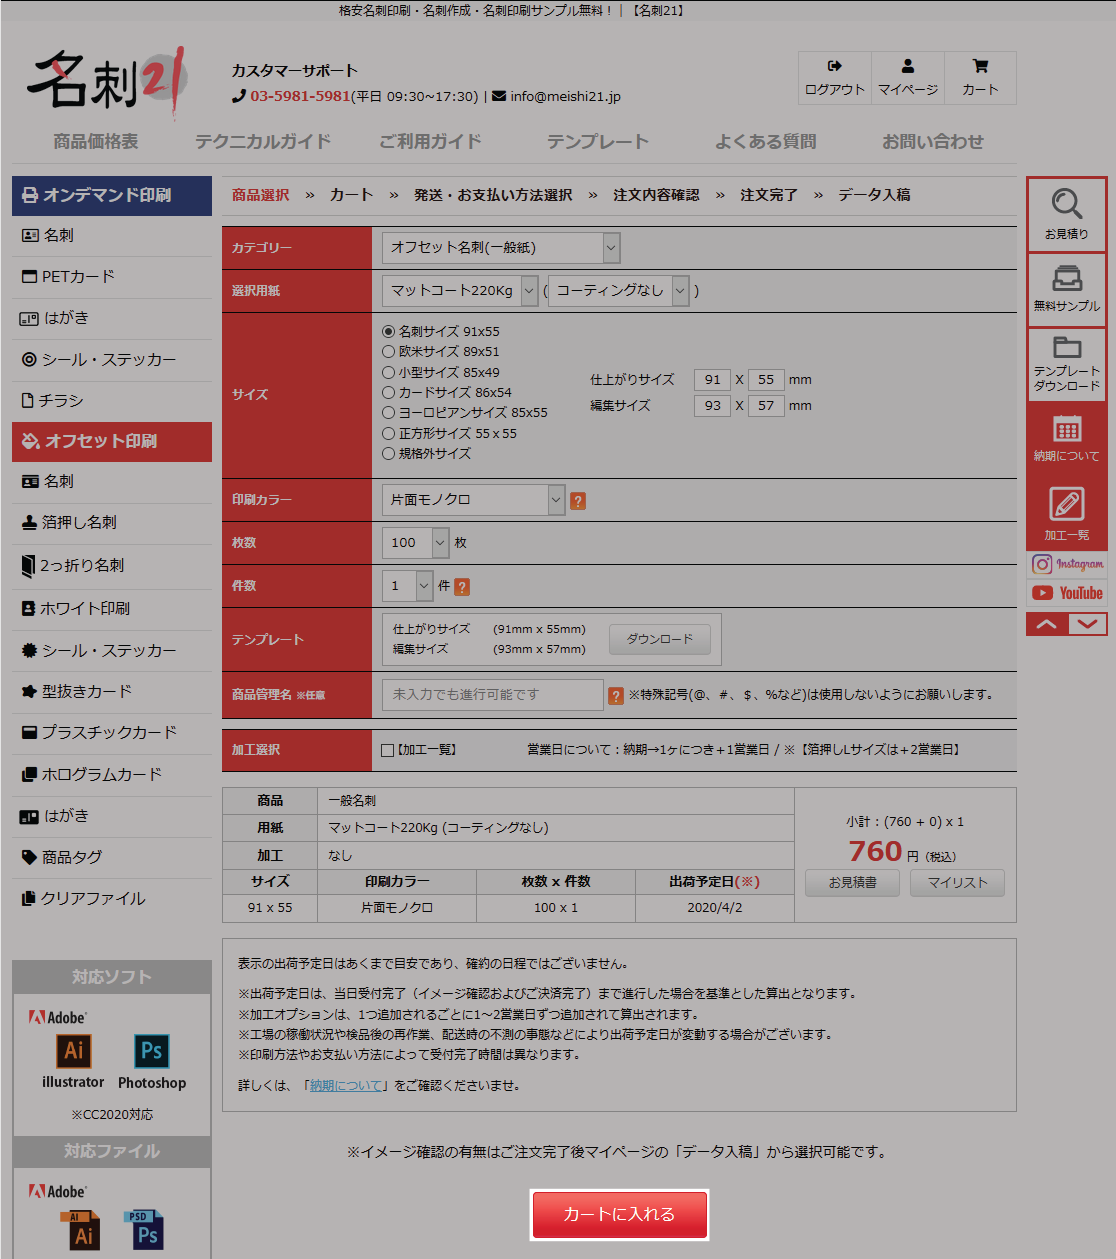This screenshot has width=1116, height=1259.
Task: Select 正方形サイズ 55x55 radio button
Action: pyautogui.click(x=388, y=433)
